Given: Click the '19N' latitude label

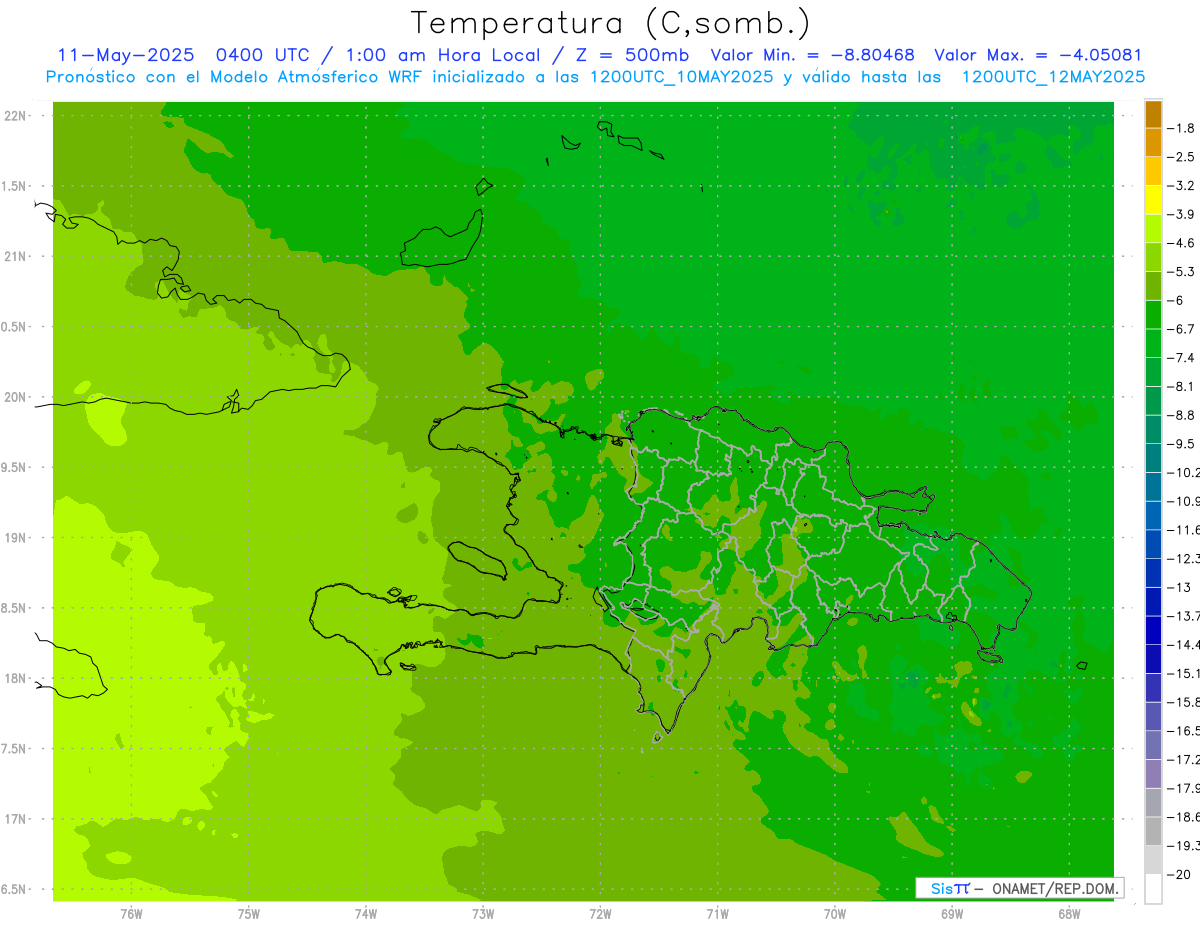Looking at the screenshot, I should coord(16,537).
